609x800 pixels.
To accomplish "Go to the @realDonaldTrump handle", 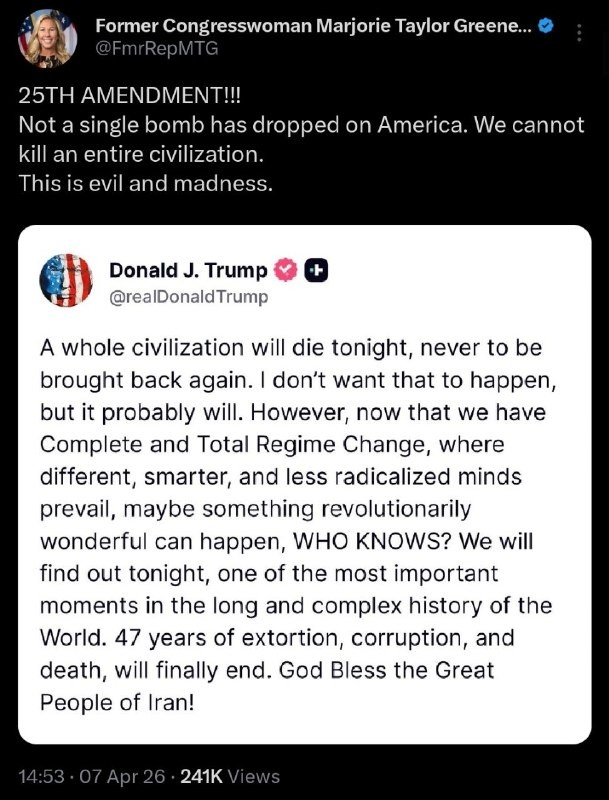I will (x=188, y=297).
